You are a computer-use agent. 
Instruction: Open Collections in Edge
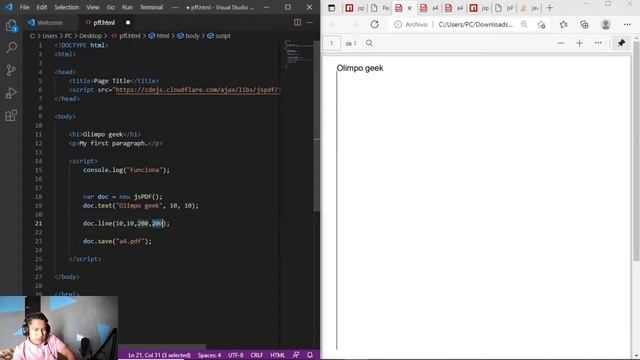[x=584, y=24]
